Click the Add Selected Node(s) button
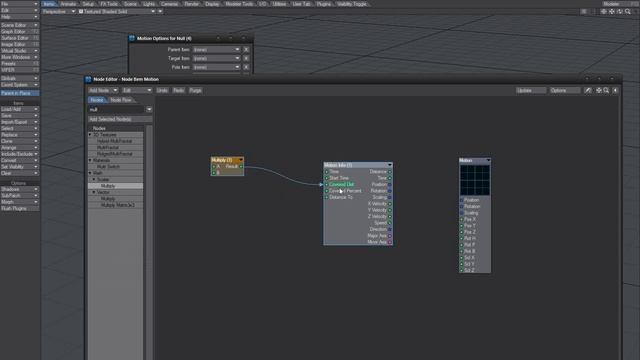This screenshot has width=640, height=360. point(120,119)
